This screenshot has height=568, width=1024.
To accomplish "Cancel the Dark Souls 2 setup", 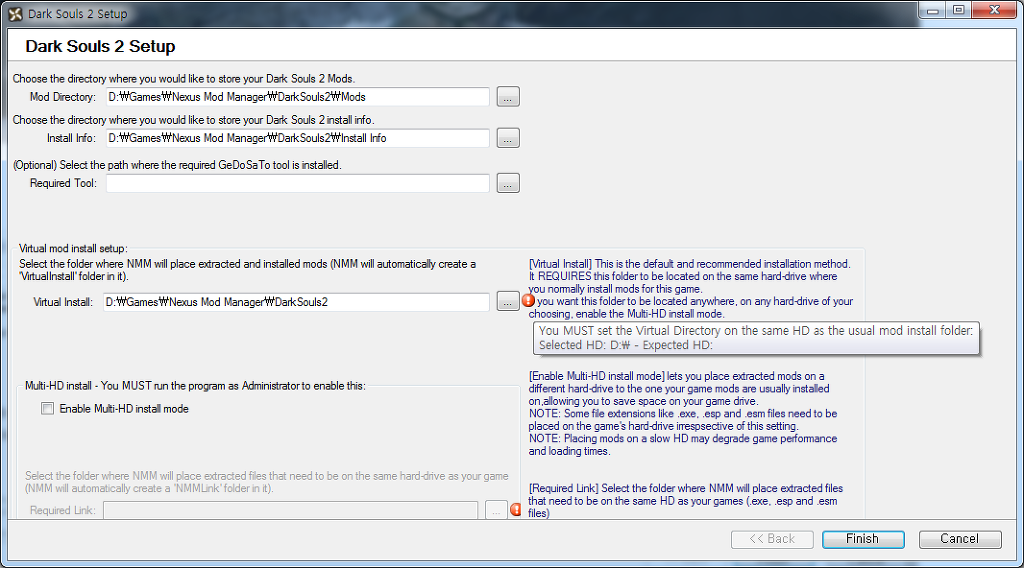I will point(959,539).
